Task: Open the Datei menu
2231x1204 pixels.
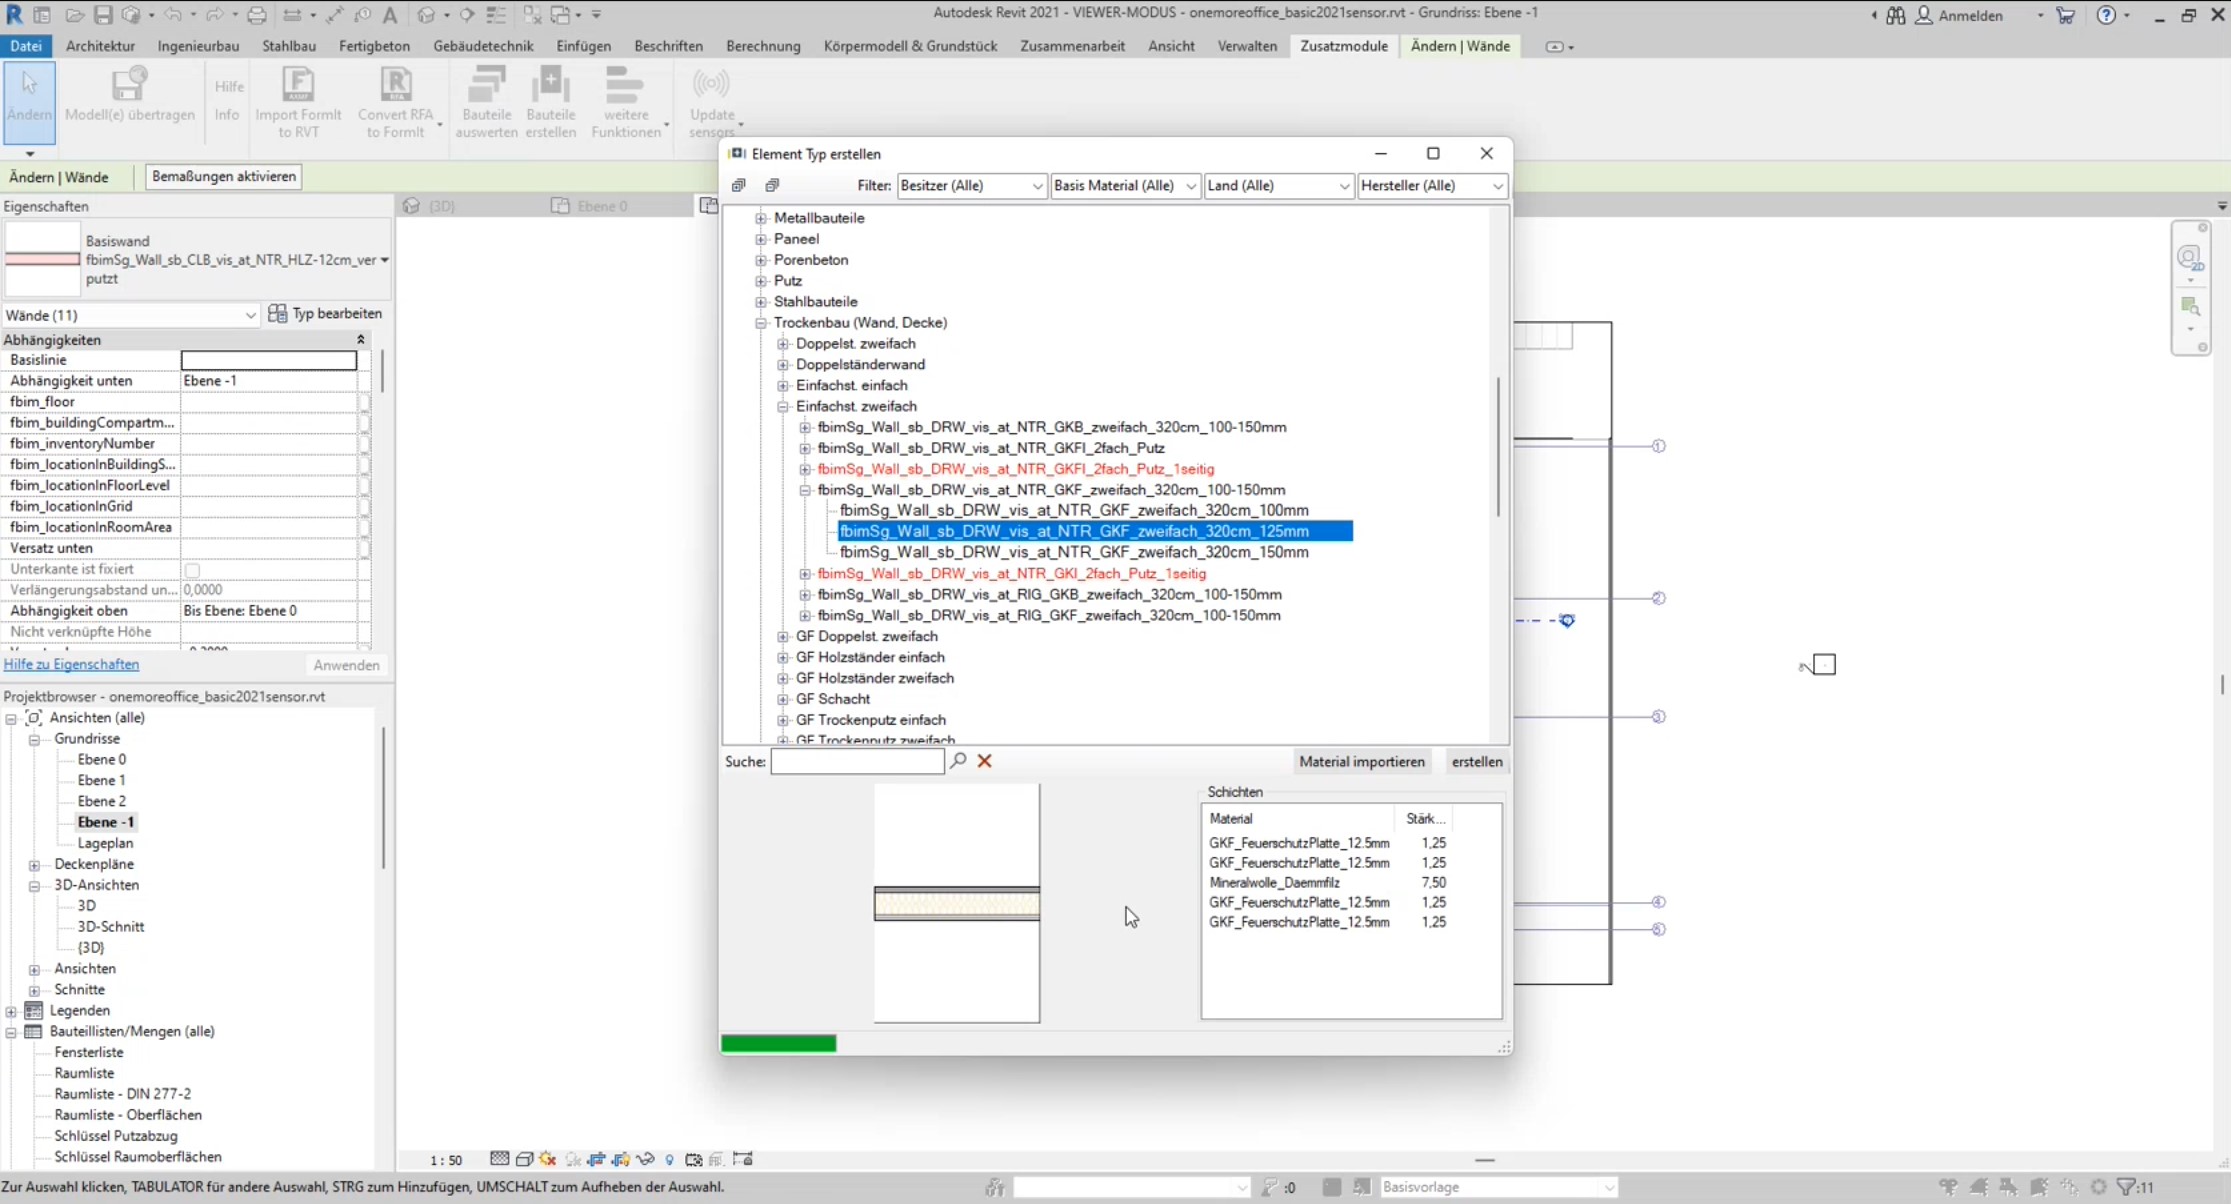Action: click(26, 46)
